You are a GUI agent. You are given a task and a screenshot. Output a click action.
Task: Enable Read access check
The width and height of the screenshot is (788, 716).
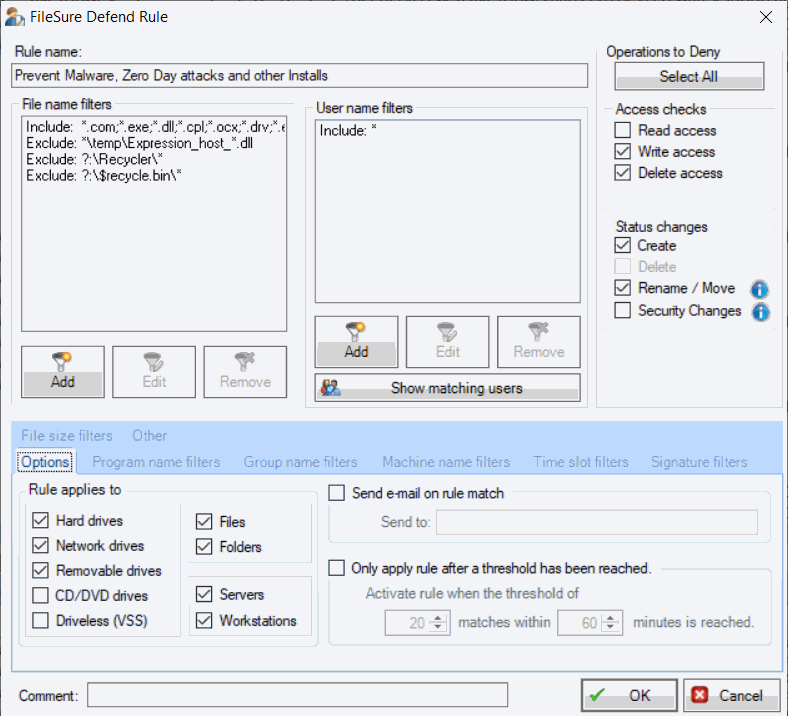click(x=623, y=130)
